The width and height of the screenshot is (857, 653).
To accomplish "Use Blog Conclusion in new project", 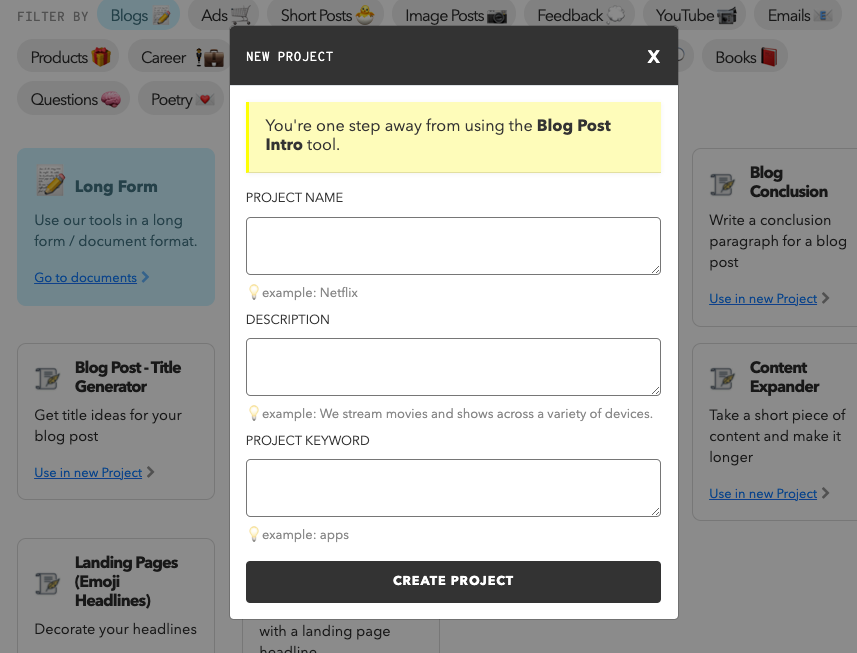I will pyautogui.click(x=763, y=298).
